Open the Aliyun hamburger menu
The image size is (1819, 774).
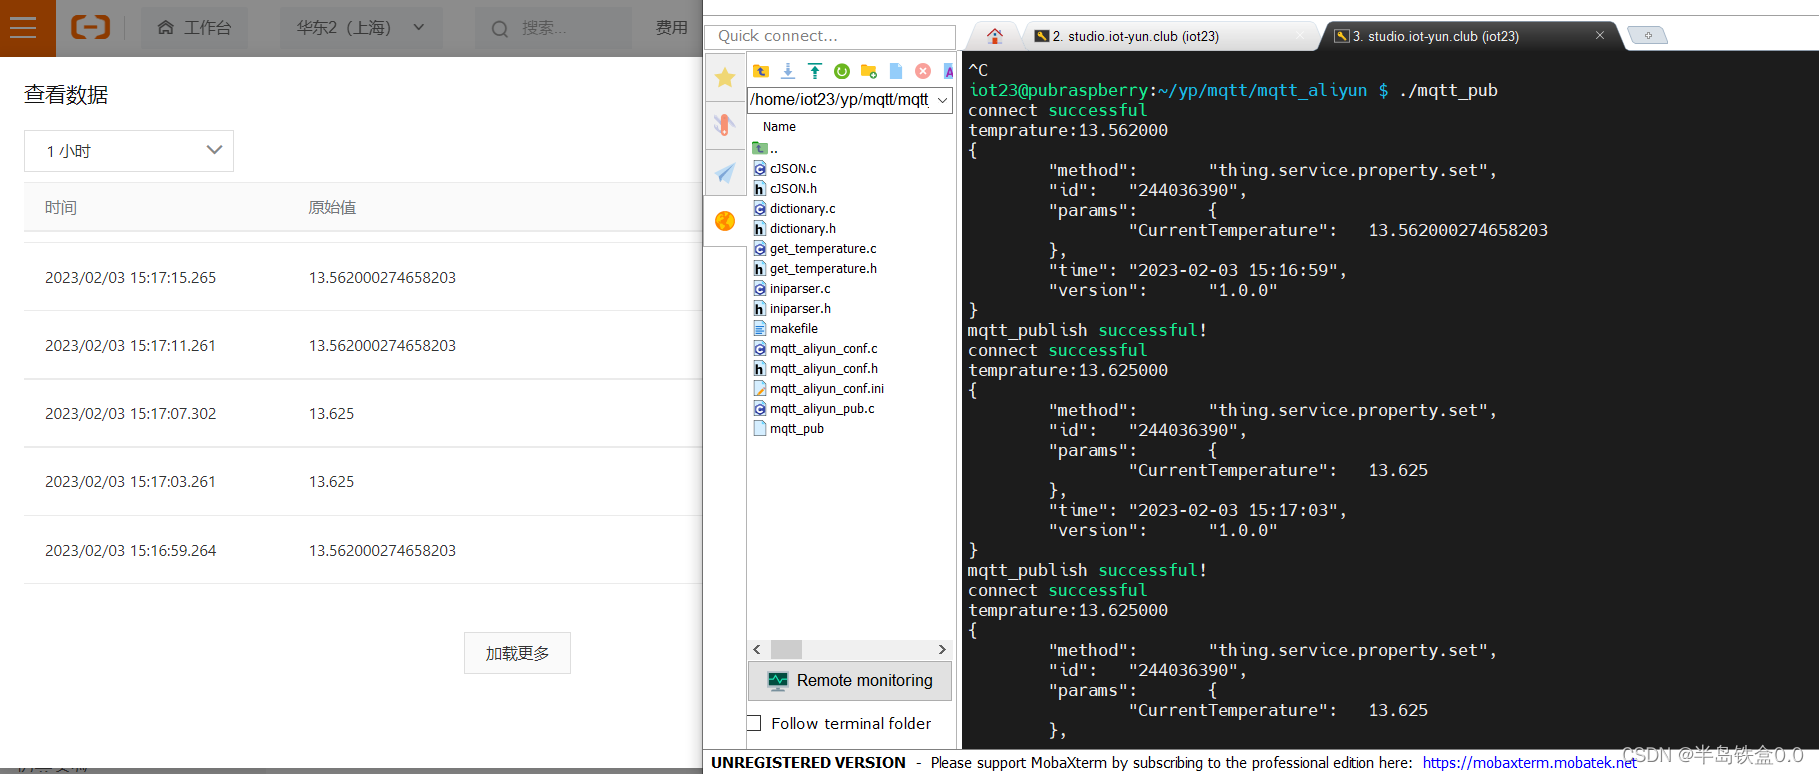22,28
